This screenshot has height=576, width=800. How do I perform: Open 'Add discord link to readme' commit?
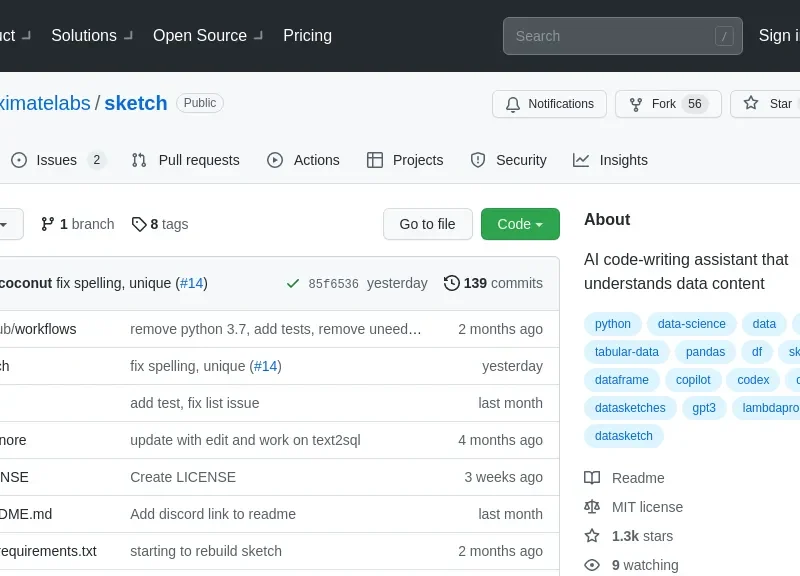(213, 514)
